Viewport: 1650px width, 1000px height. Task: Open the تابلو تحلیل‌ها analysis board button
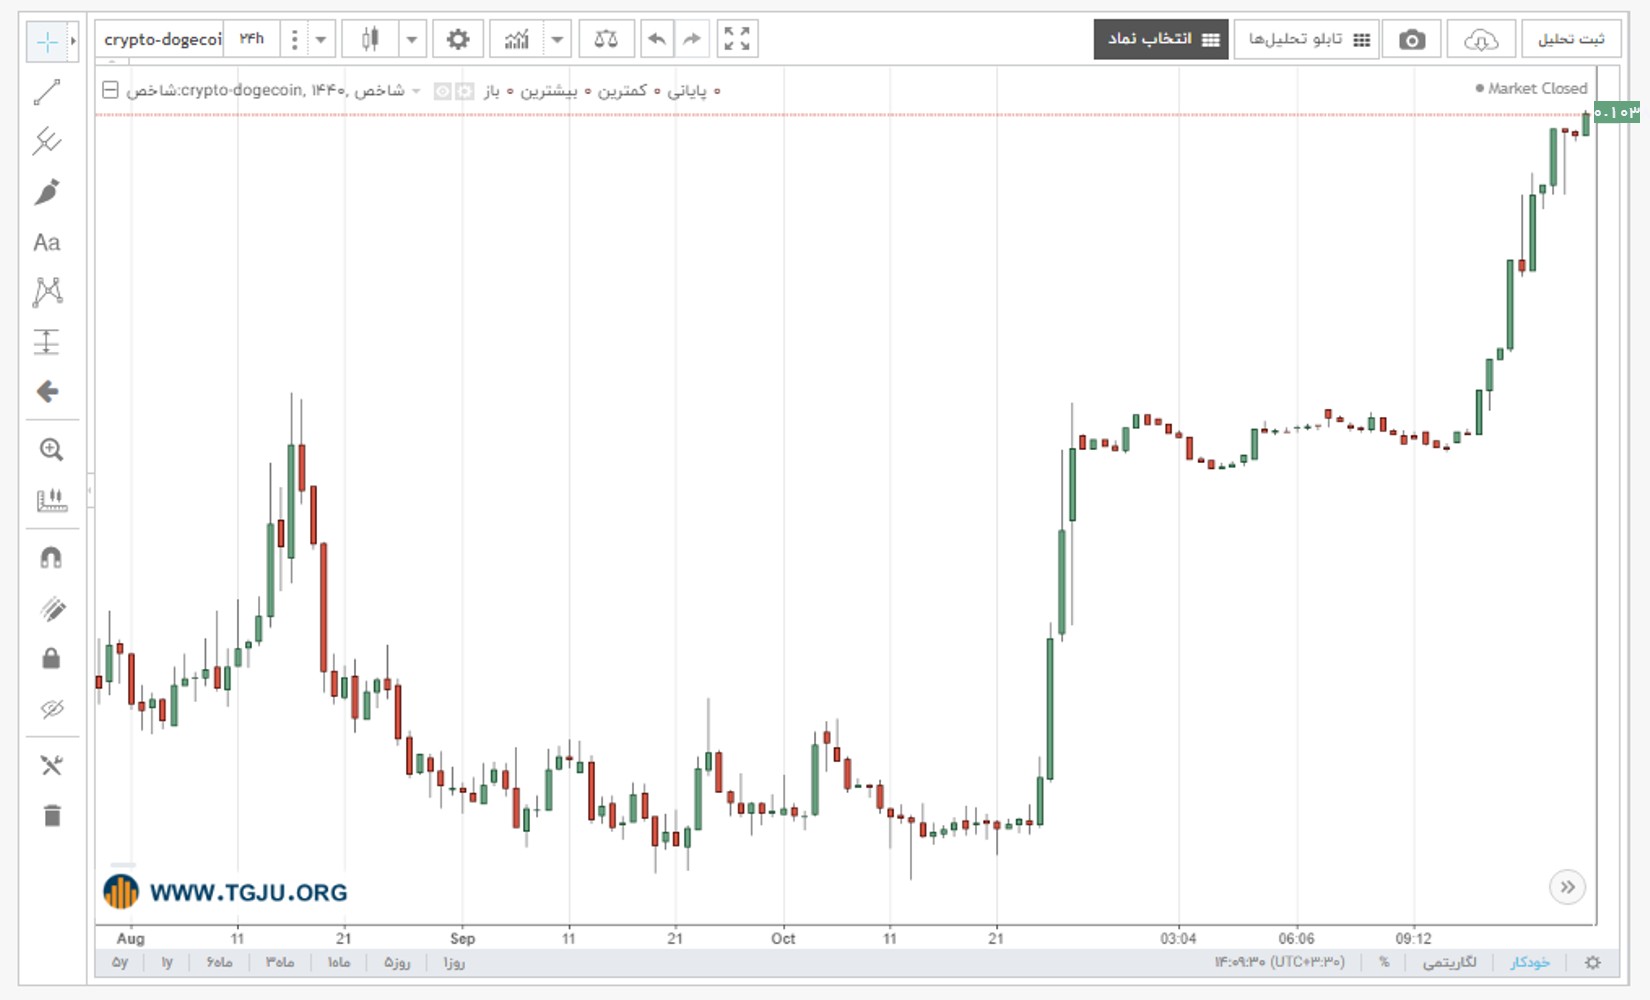1307,39
